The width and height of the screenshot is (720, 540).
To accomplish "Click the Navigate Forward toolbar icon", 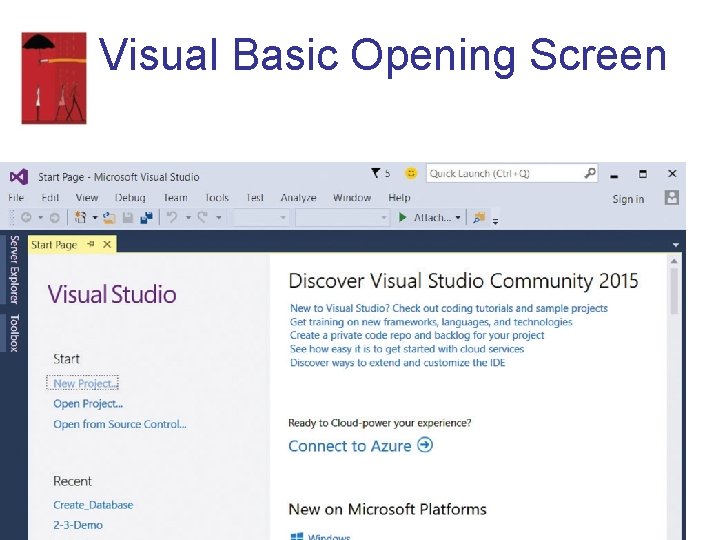I will [55, 218].
